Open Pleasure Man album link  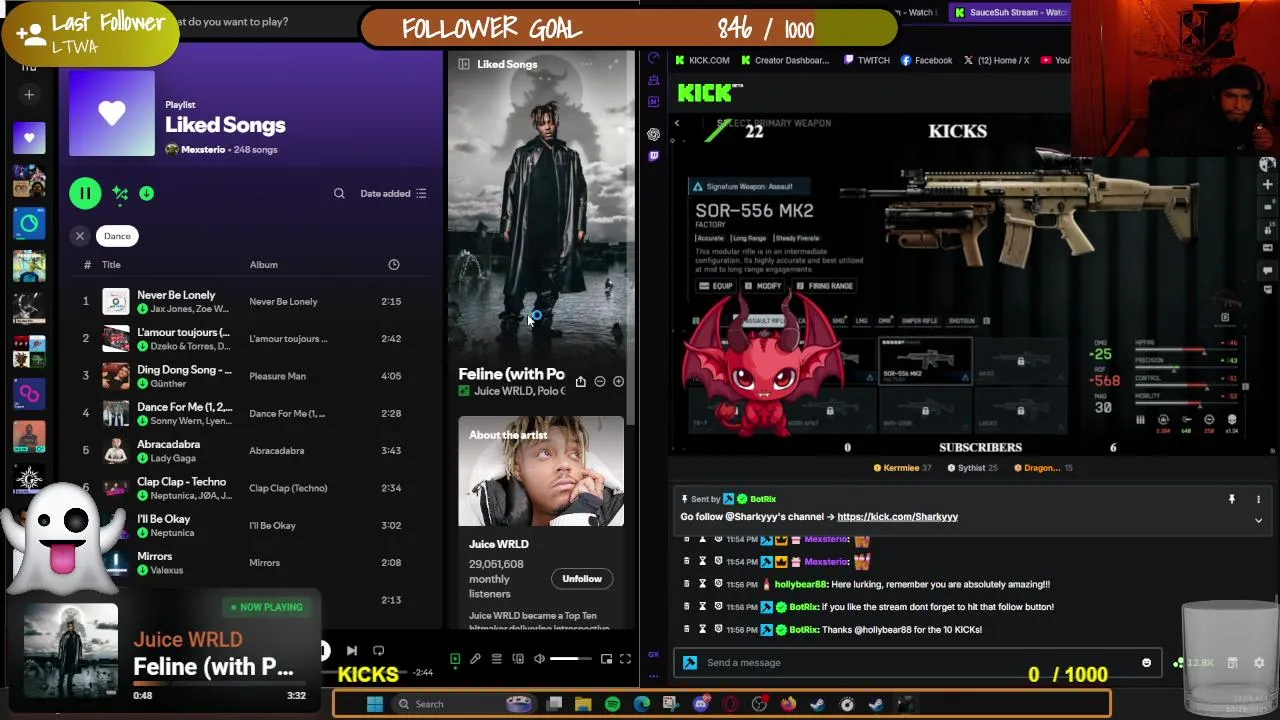[277, 376]
